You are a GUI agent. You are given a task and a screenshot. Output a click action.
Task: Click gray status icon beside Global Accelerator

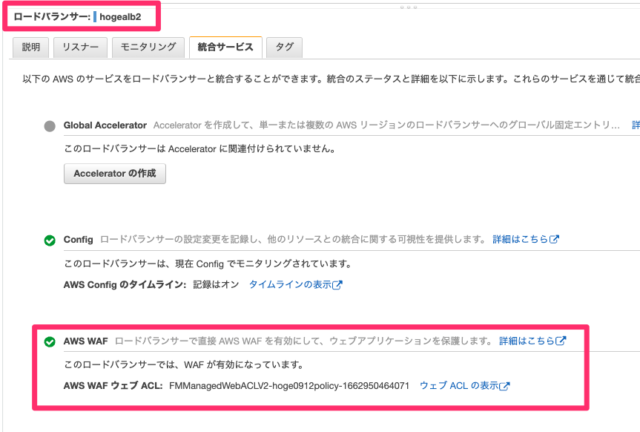[x=50, y=126]
